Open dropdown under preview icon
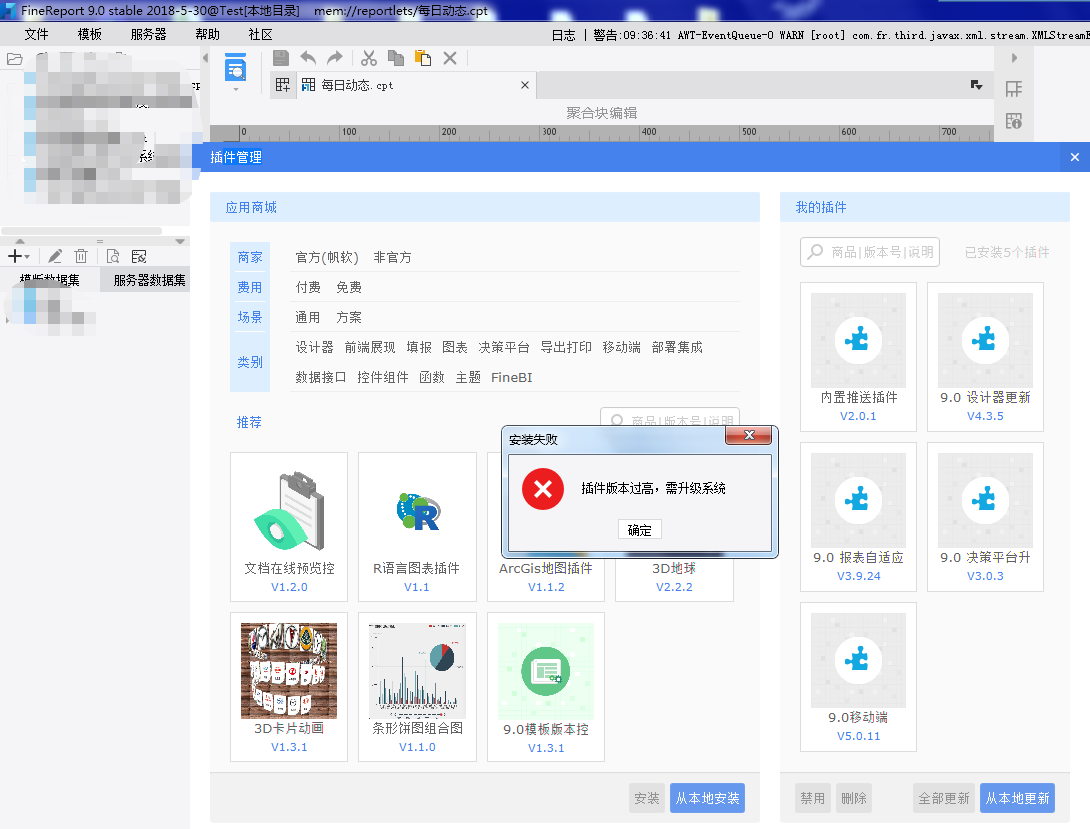This screenshot has width=1090, height=829. tap(236, 90)
